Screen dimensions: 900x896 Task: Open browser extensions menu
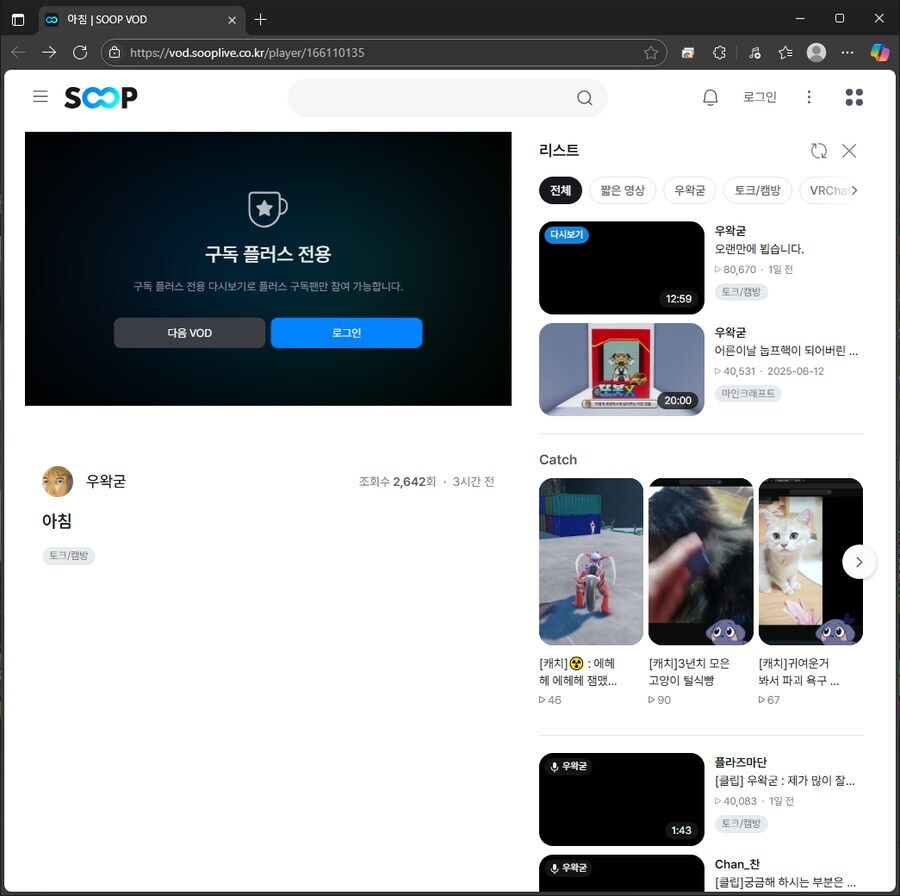(719, 53)
